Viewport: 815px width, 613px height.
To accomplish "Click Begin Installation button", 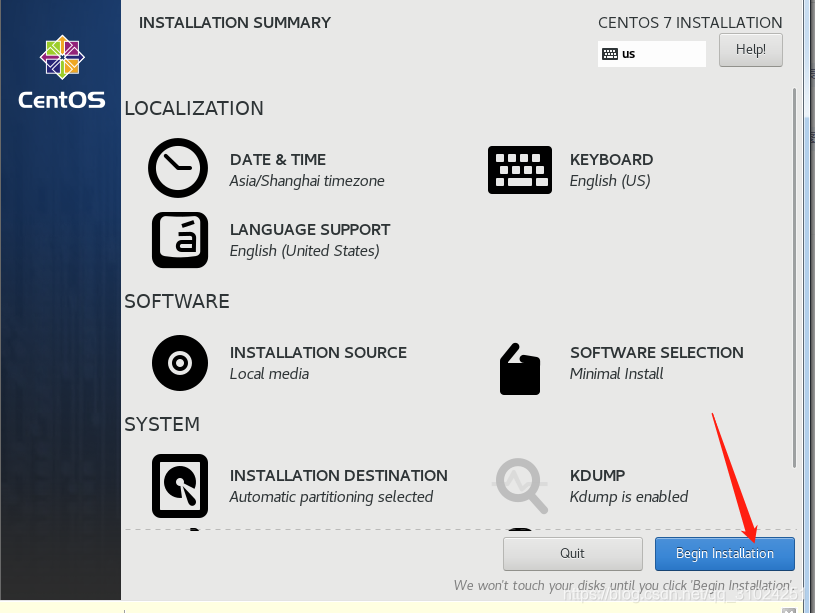I will pyautogui.click(x=725, y=554).
